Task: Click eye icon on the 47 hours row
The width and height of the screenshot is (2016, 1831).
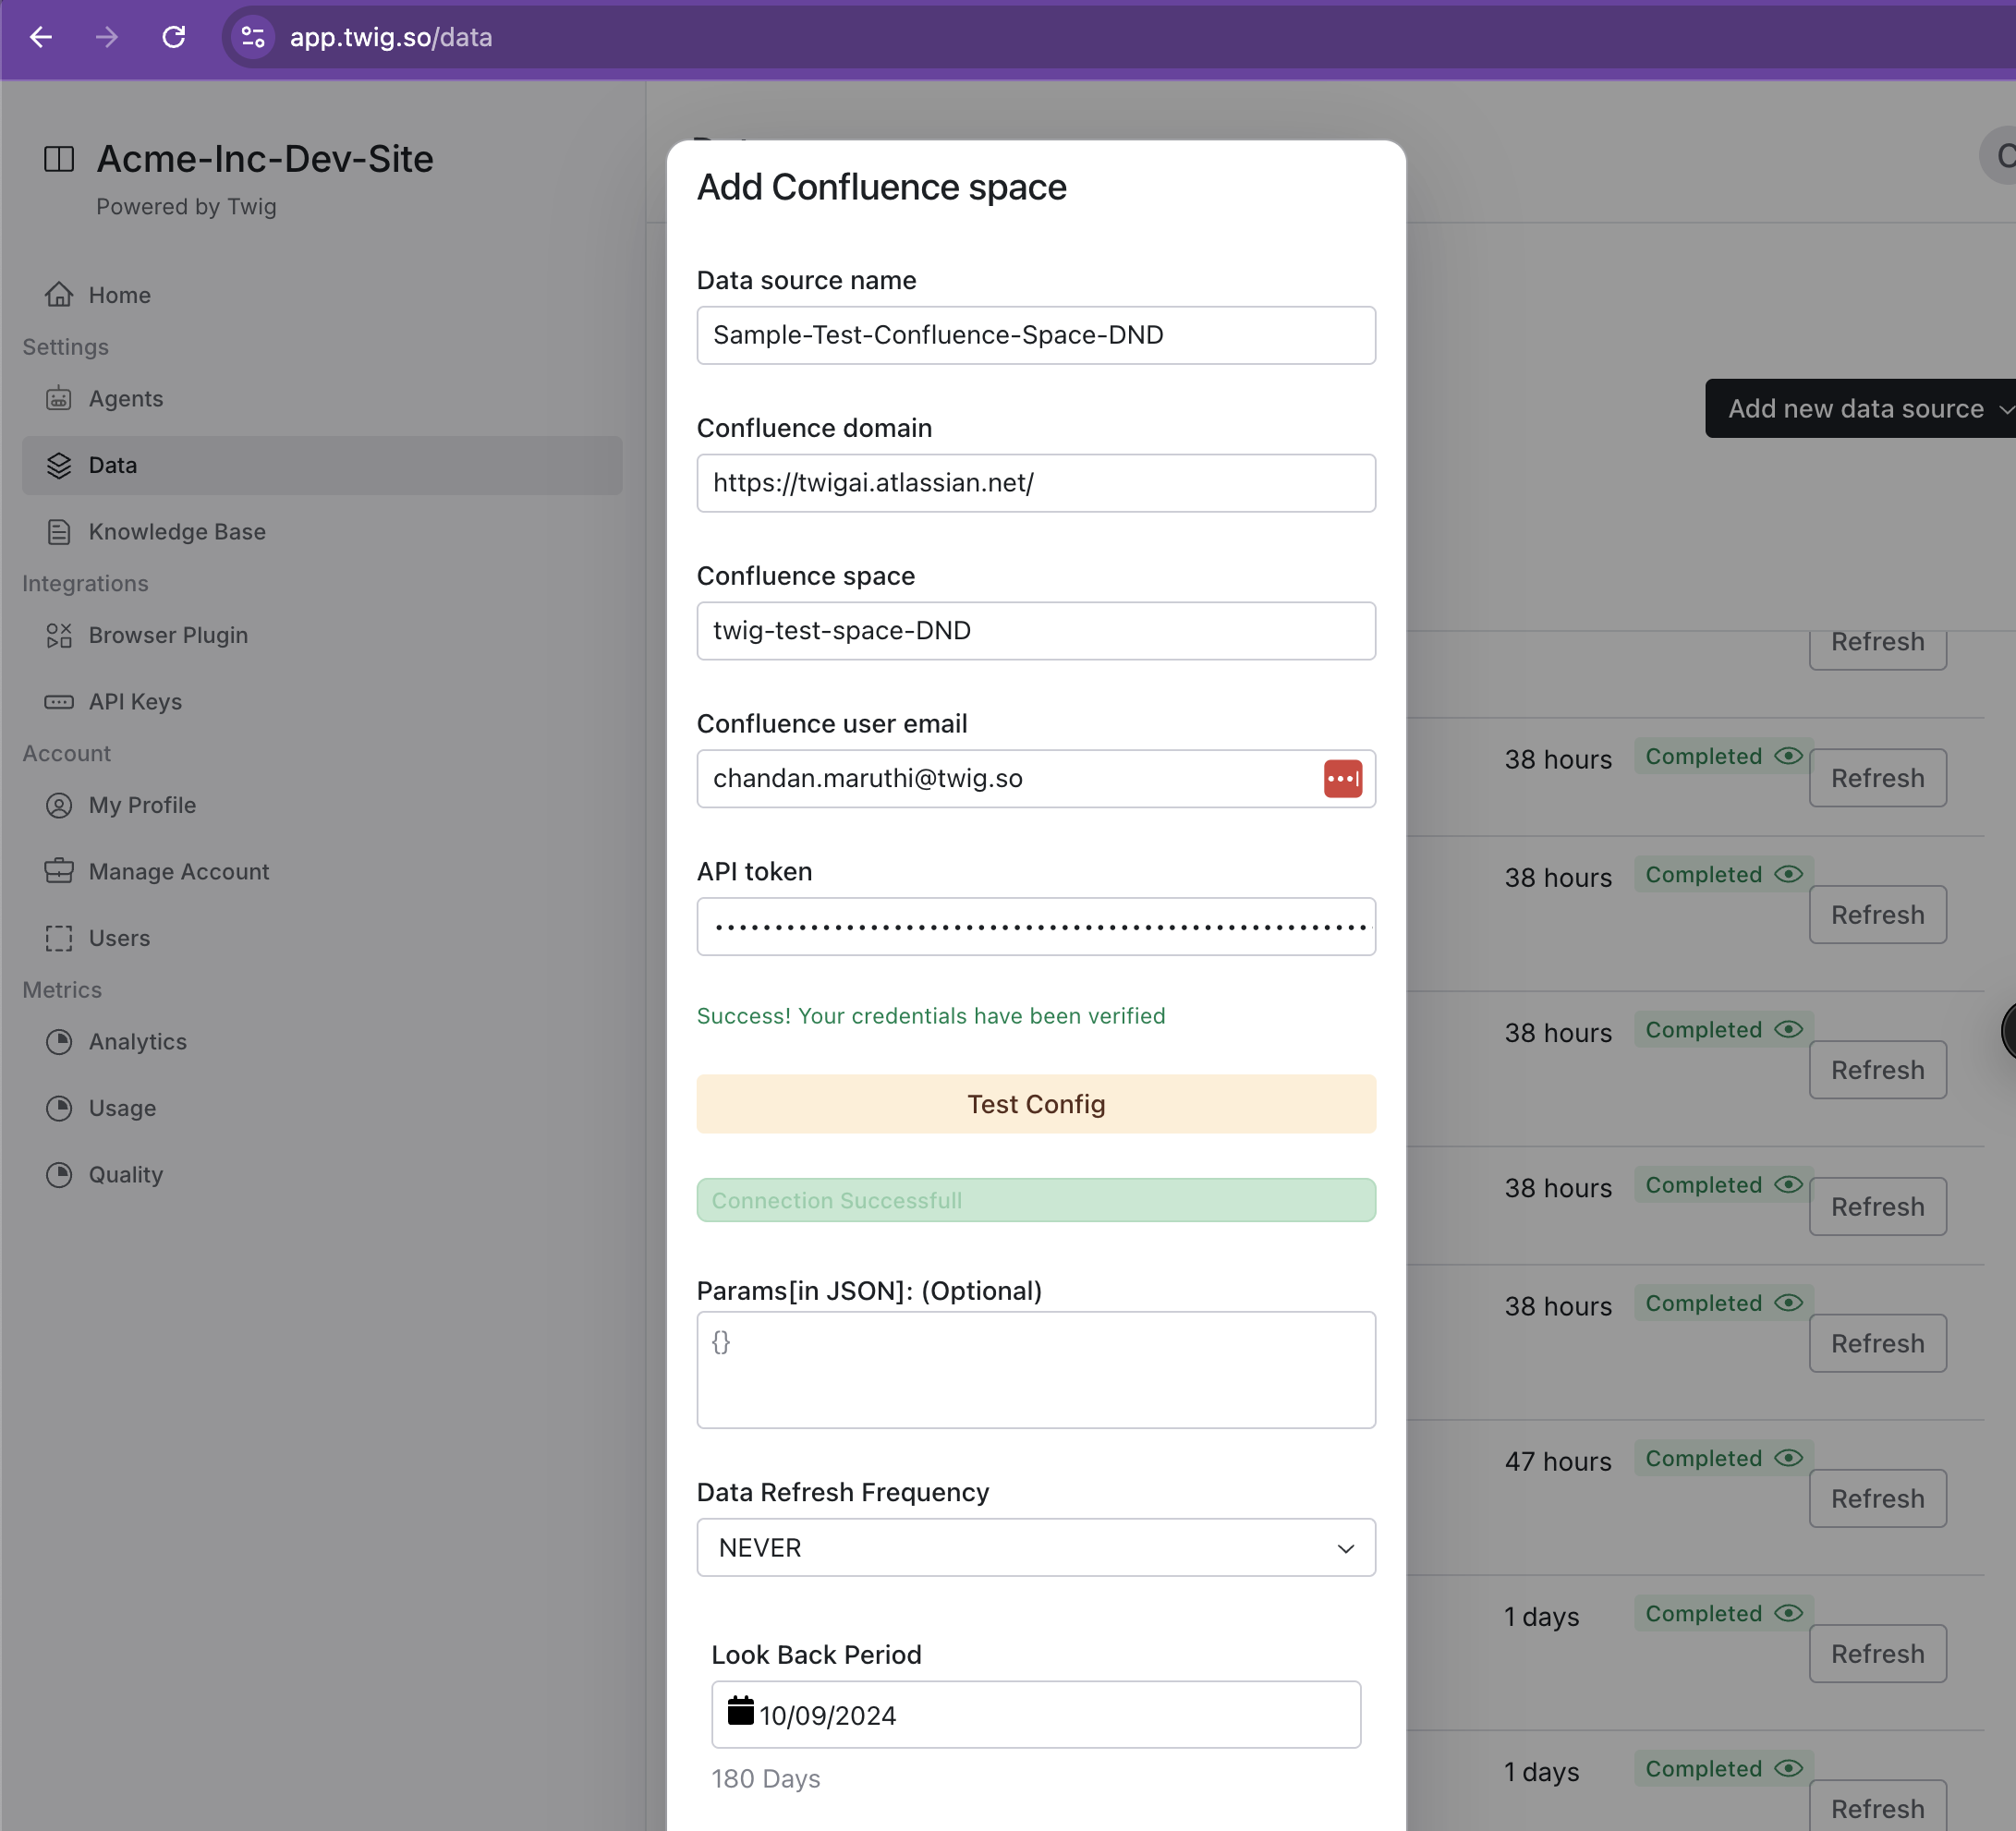Action: coord(1788,1458)
